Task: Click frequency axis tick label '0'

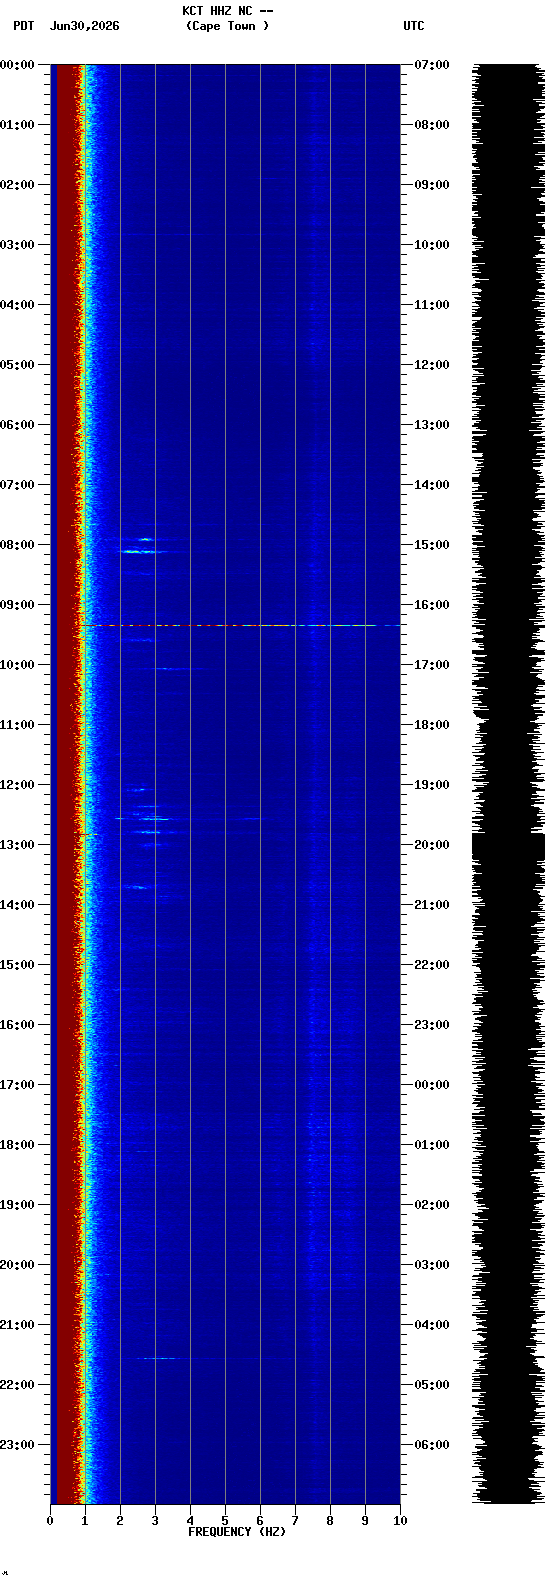Action: point(50,1521)
